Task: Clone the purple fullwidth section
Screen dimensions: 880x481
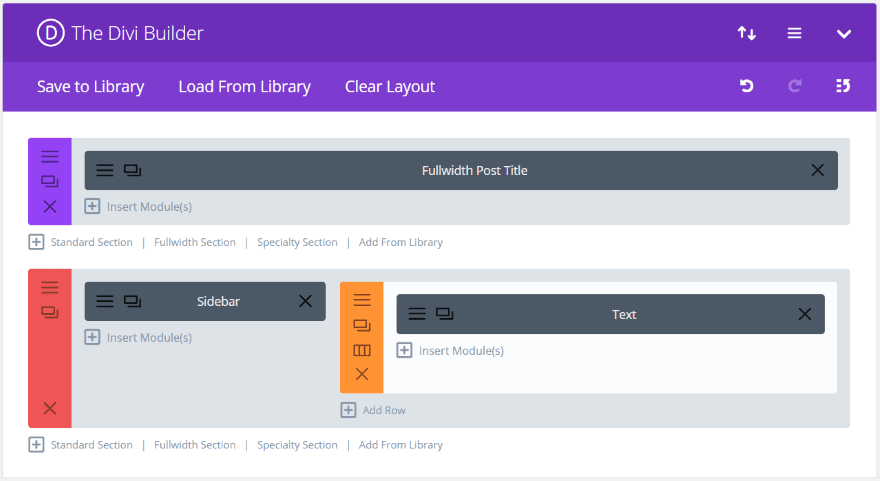Action: tap(50, 182)
